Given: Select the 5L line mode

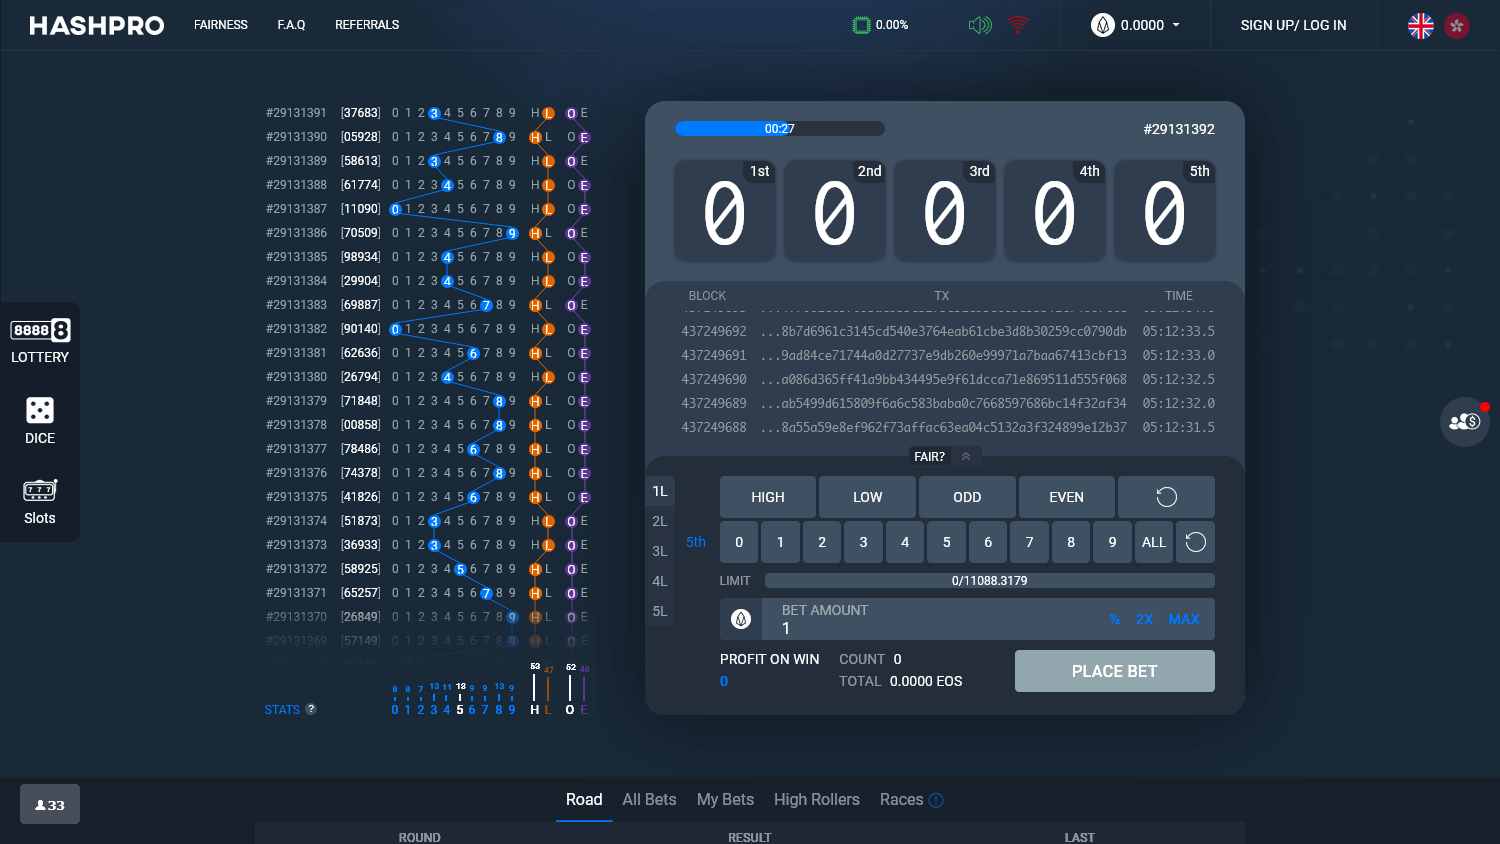Looking at the screenshot, I should (x=660, y=611).
